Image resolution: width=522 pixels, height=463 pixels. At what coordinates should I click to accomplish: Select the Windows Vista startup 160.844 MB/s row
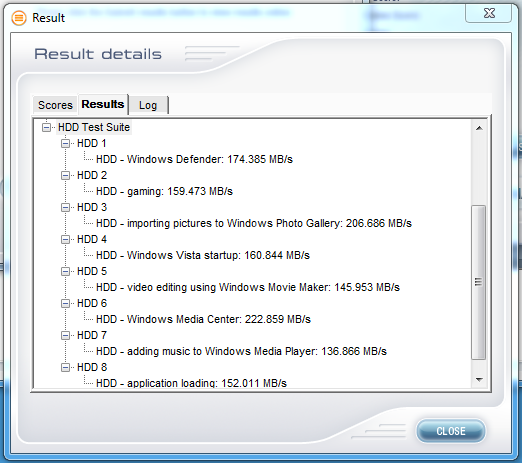click(x=203, y=255)
